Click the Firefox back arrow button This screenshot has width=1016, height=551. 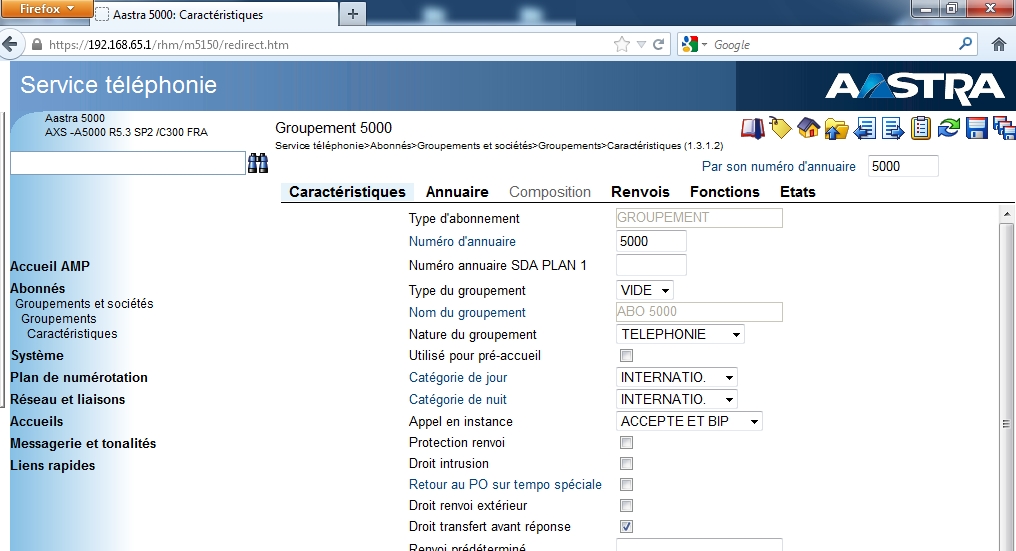tap(10, 45)
